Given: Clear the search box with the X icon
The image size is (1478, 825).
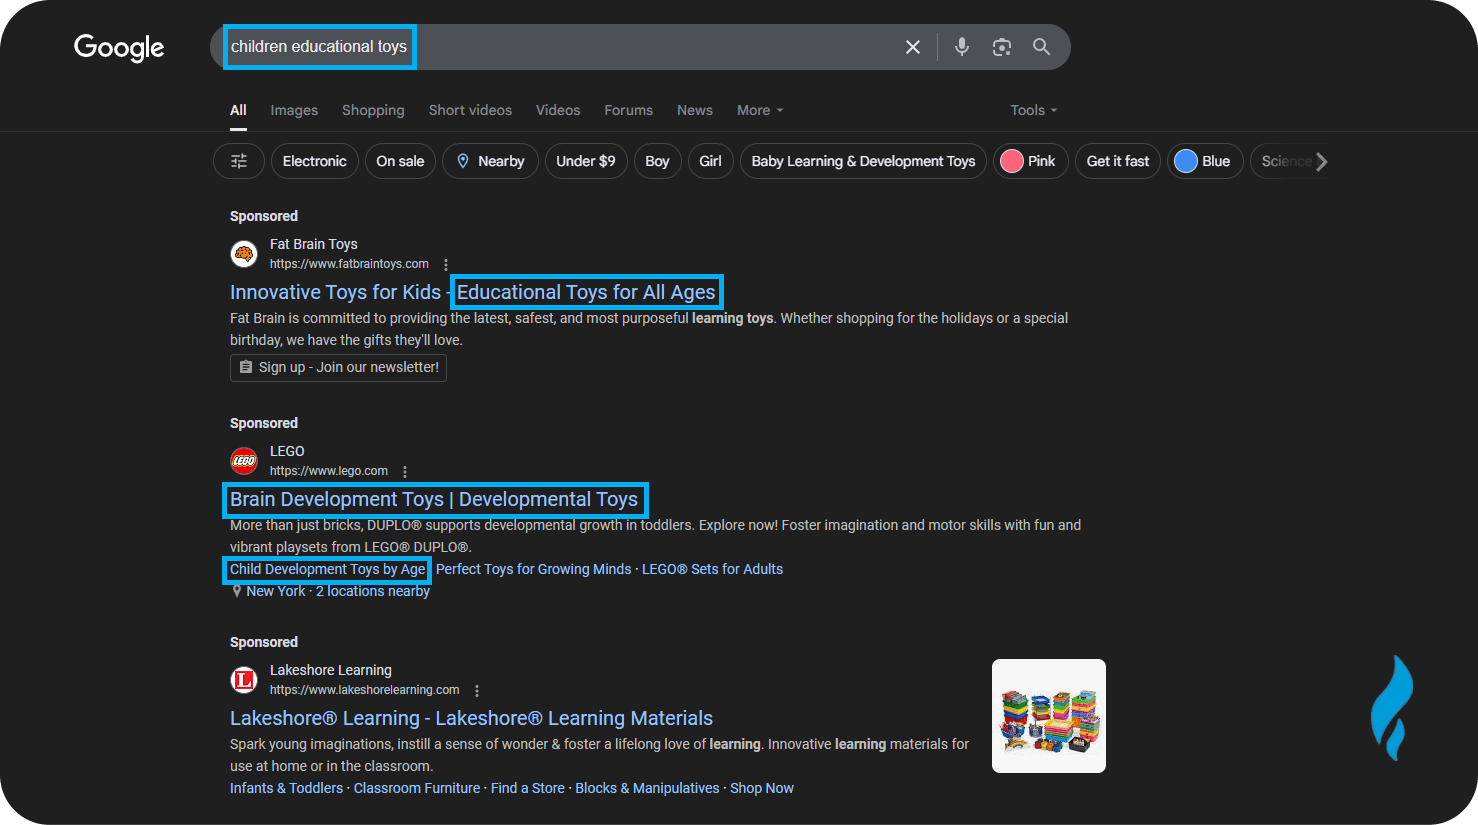Looking at the screenshot, I should tap(913, 47).
